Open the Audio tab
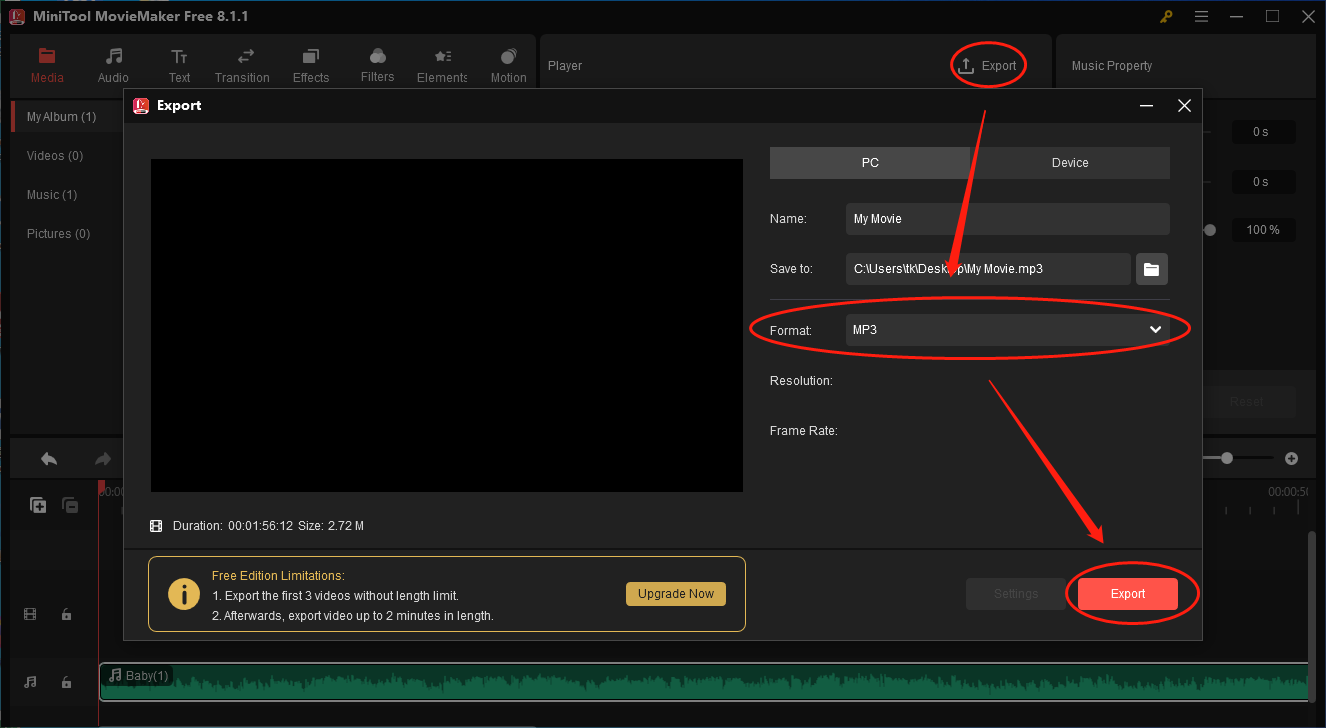Viewport: 1326px width, 728px height. [113, 66]
